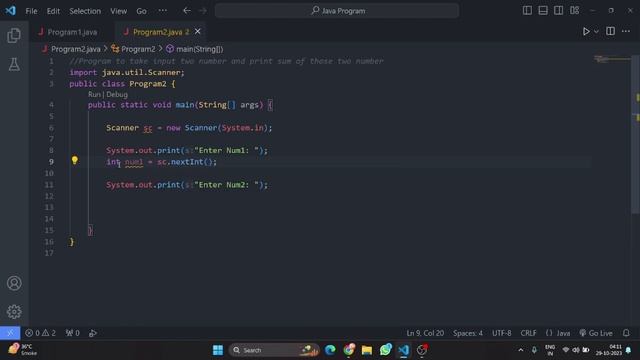Image resolution: width=640 pixels, height=360 pixels.
Task: Open Microsoft Edge from taskbar
Action: click(330, 350)
